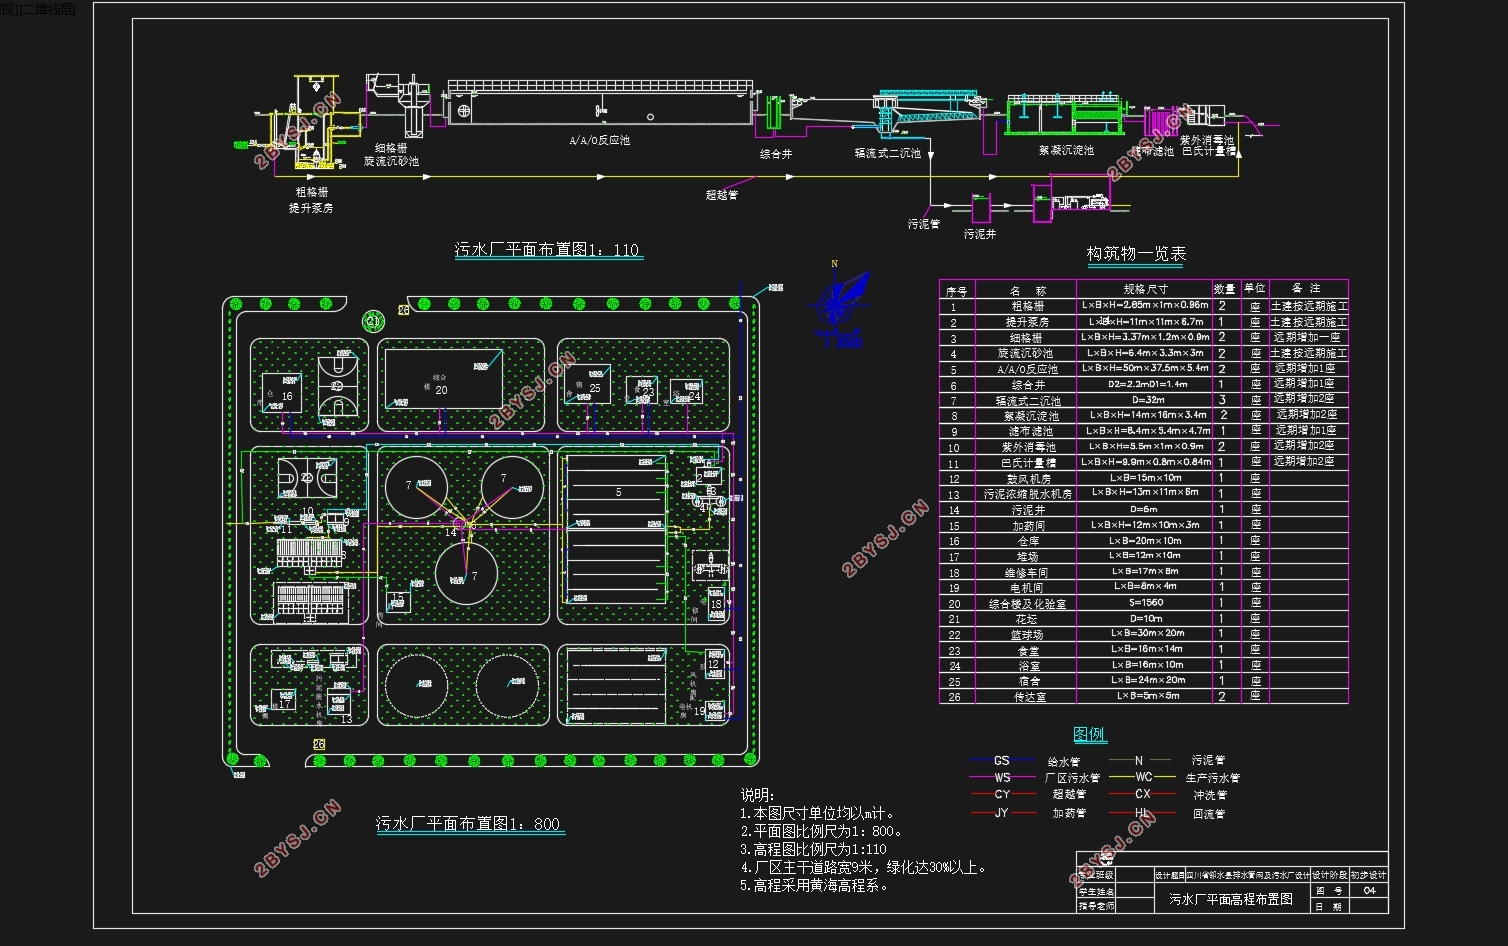Click table cell '宿舍' in row 25
This screenshot has width=1508, height=946.
pyautogui.click(x=1027, y=681)
